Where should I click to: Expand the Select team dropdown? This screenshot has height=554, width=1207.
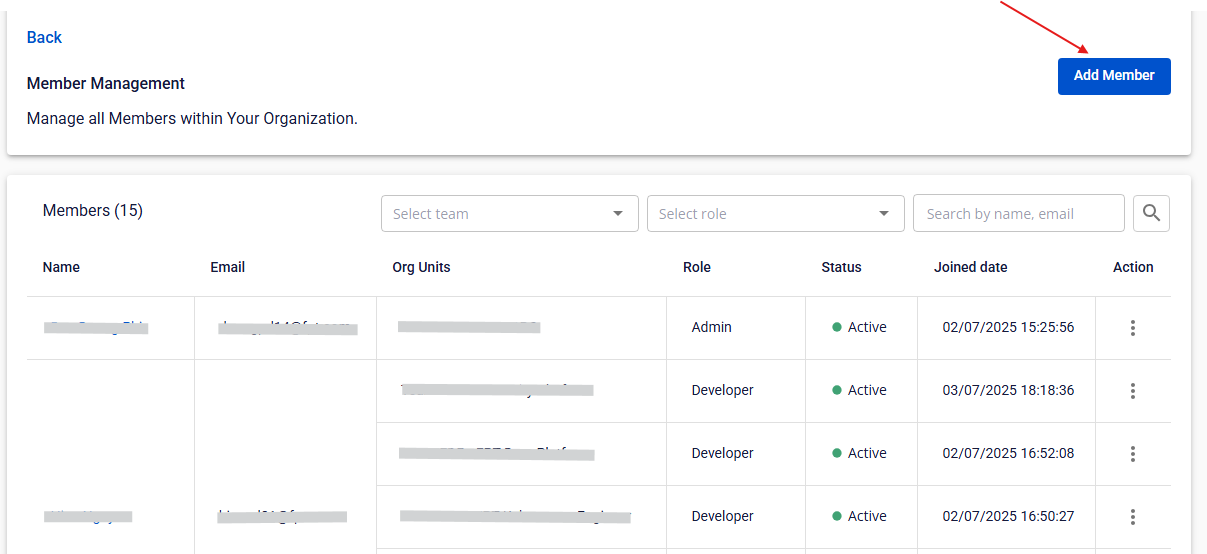click(500, 213)
